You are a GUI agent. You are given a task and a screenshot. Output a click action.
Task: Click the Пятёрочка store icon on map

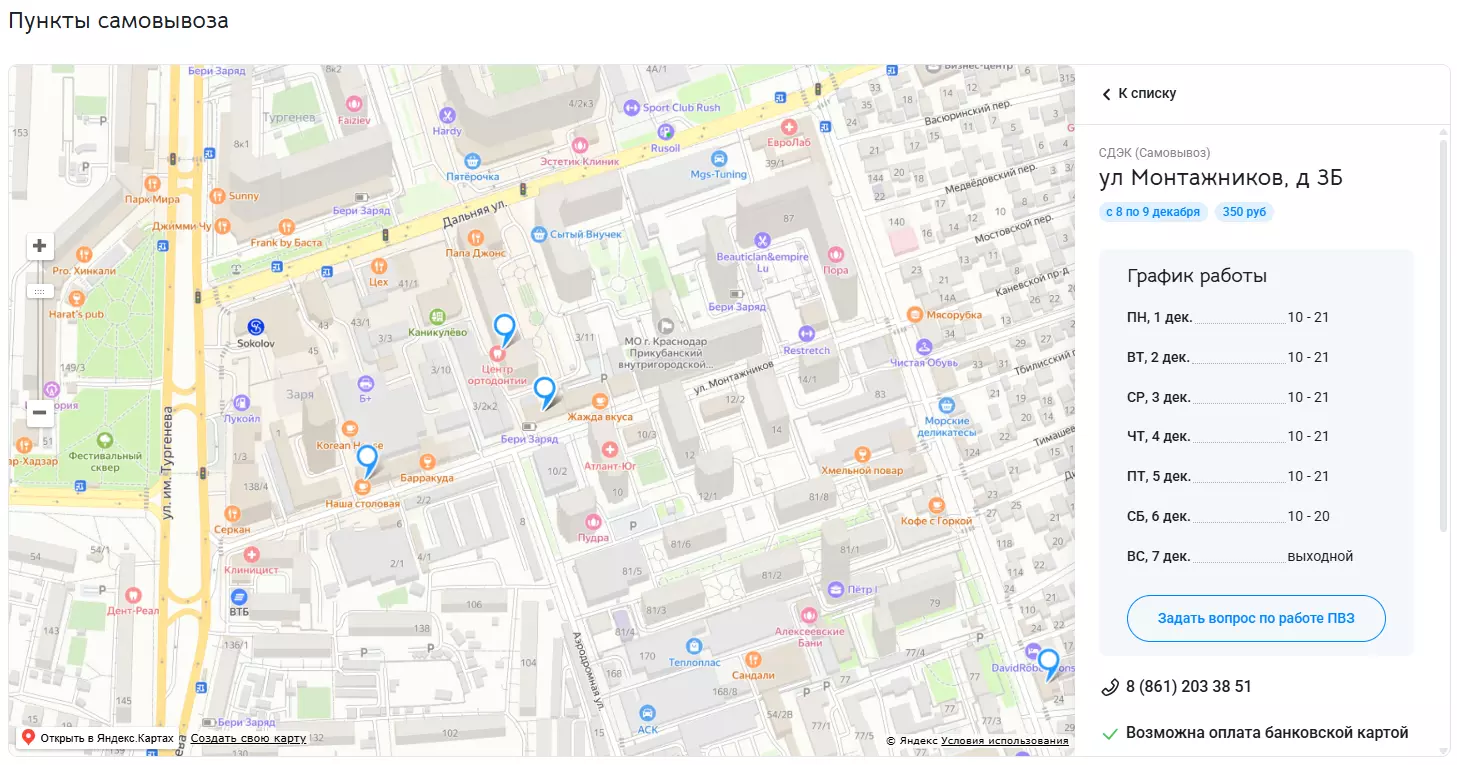(472, 160)
